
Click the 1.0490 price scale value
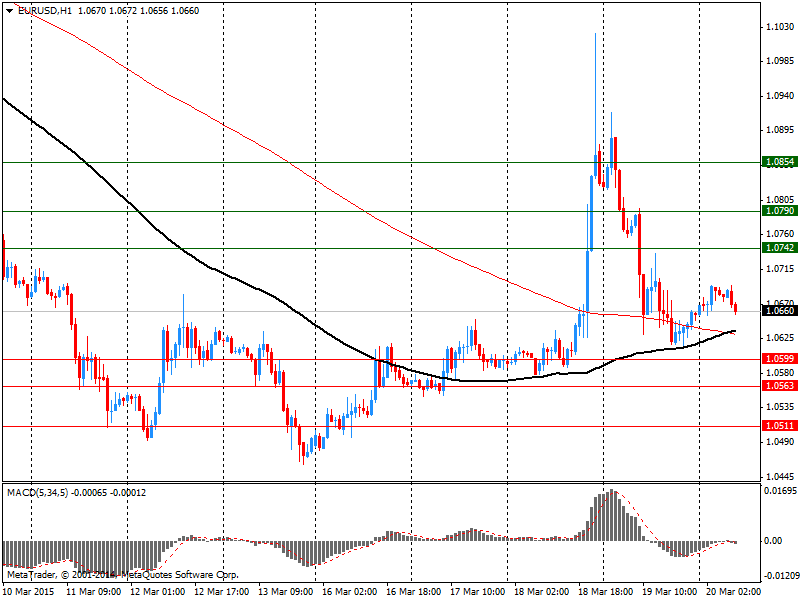pyautogui.click(x=781, y=442)
